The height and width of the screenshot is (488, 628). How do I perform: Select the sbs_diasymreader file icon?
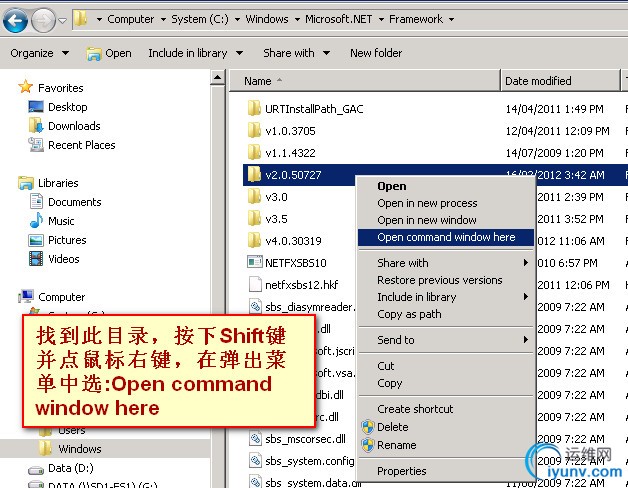click(255, 307)
